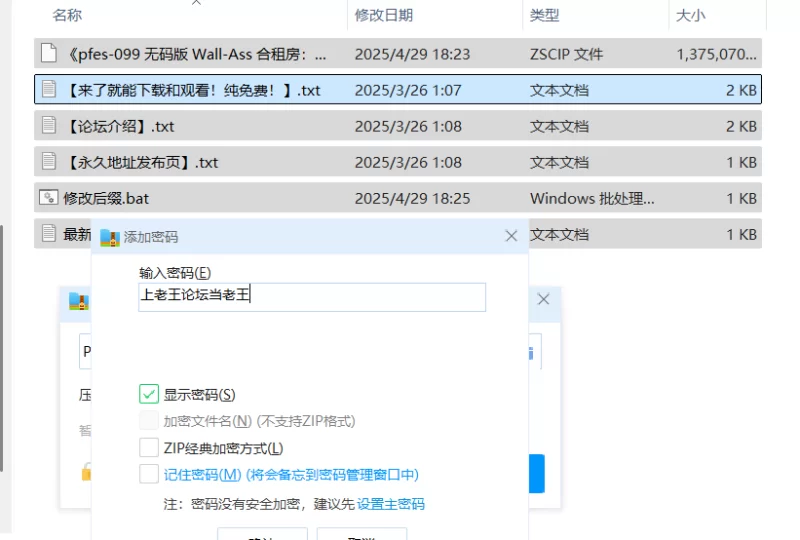The image size is (800, 540).
Task: Click the sort arrow above 名称 column
Action: [x=196, y=3]
